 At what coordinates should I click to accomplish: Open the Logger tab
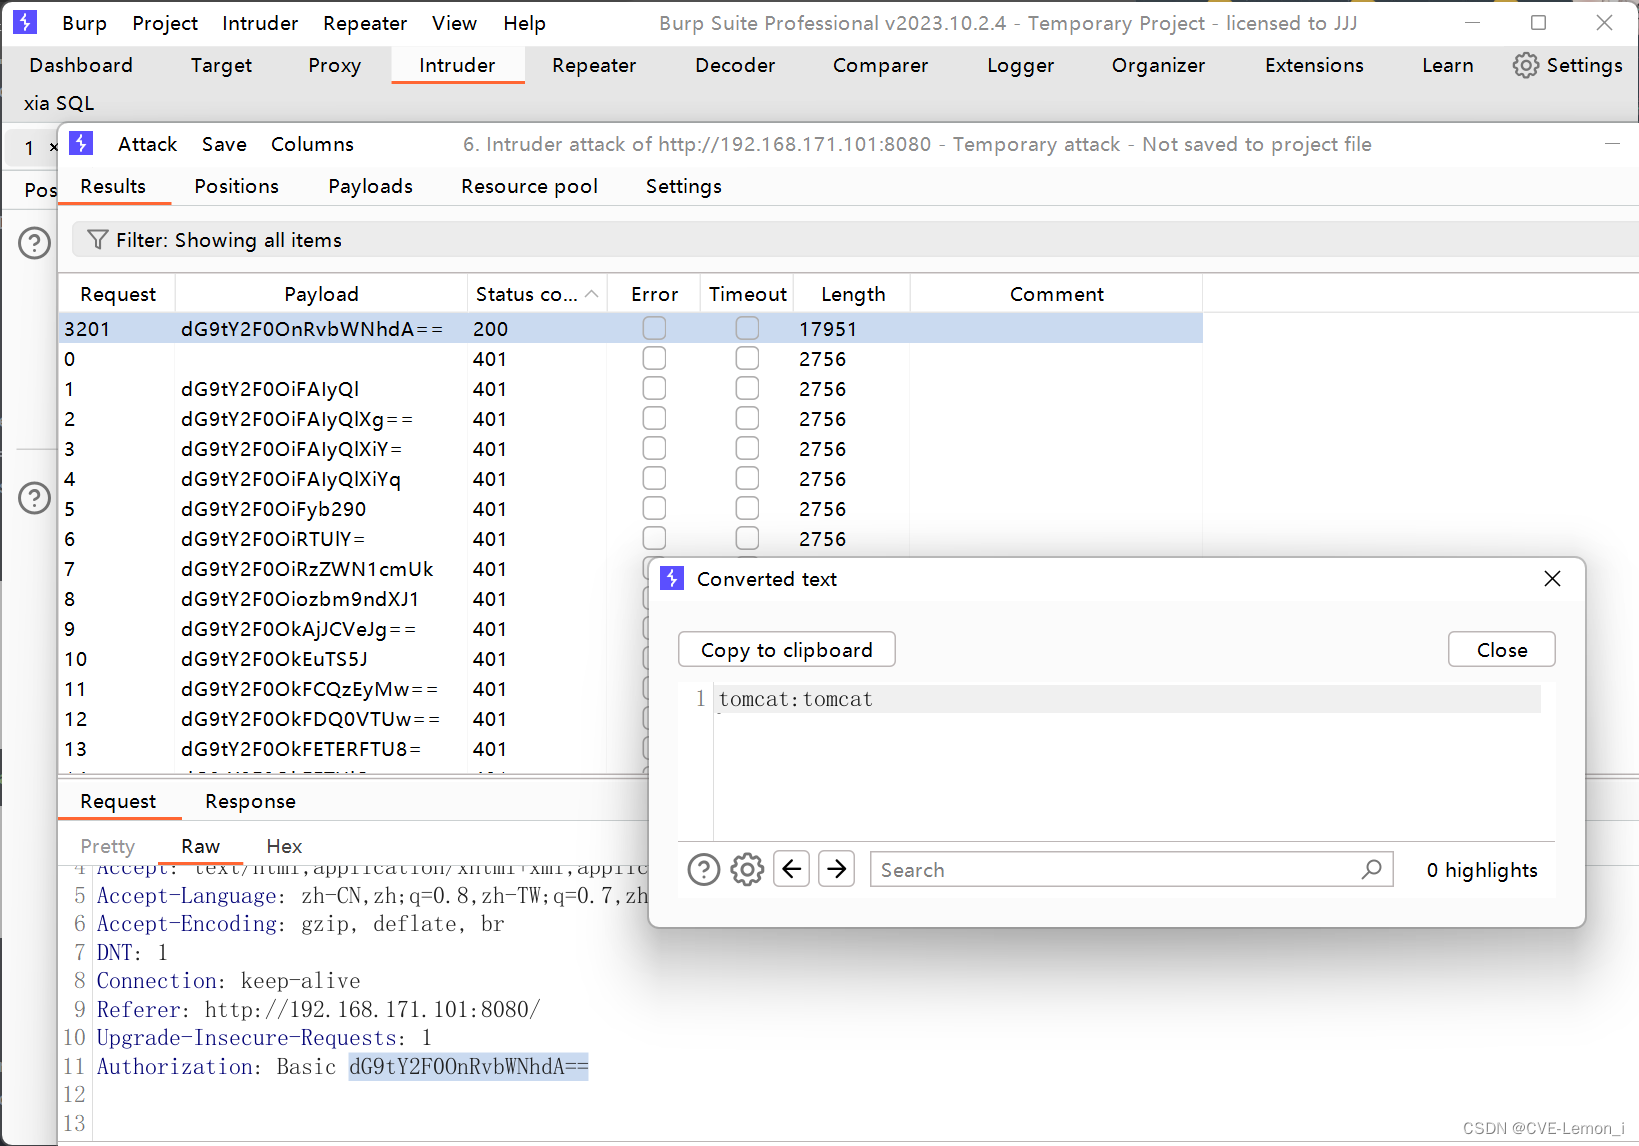coord(1020,65)
